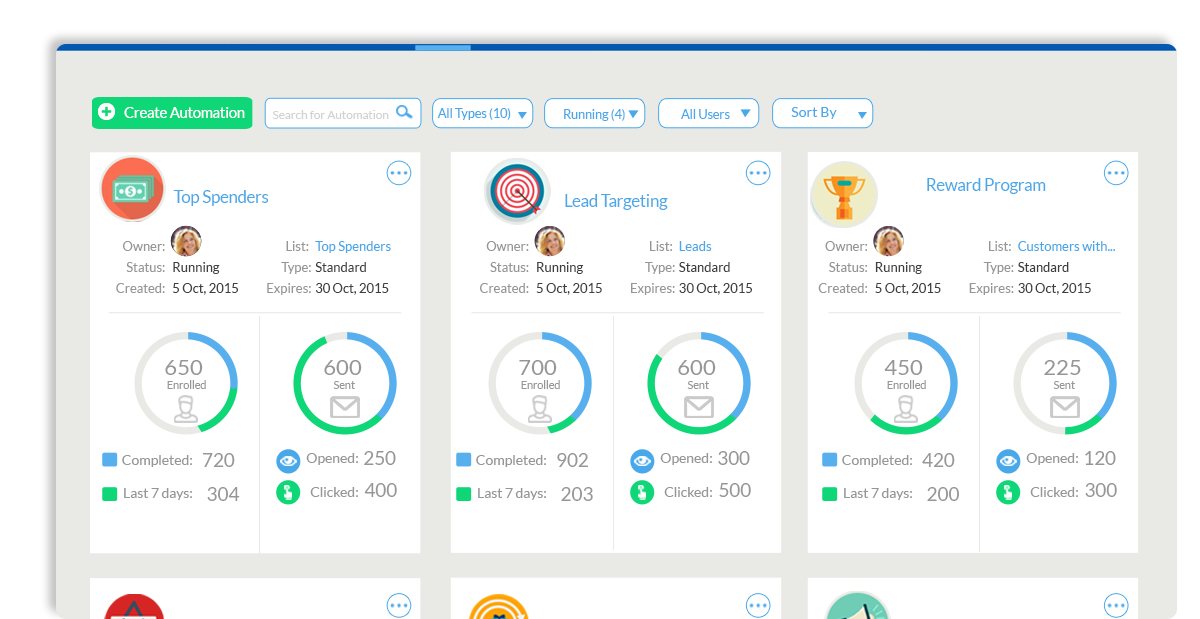Click the blue Completed: 902 swatch
Image resolution: width=1200 pixels, height=619 pixels.
[x=463, y=460]
